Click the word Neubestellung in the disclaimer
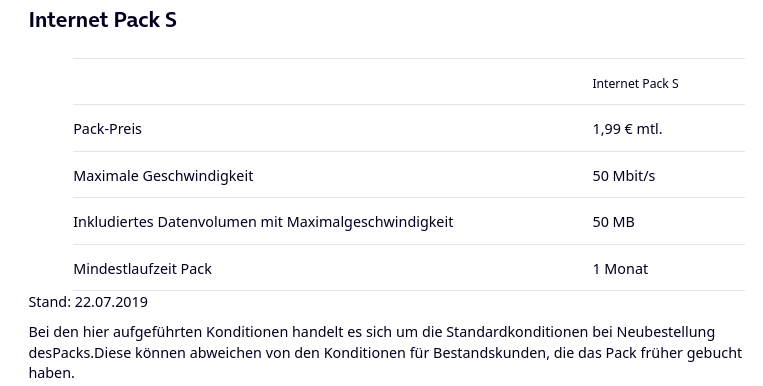The width and height of the screenshot is (763, 386). coord(666,332)
